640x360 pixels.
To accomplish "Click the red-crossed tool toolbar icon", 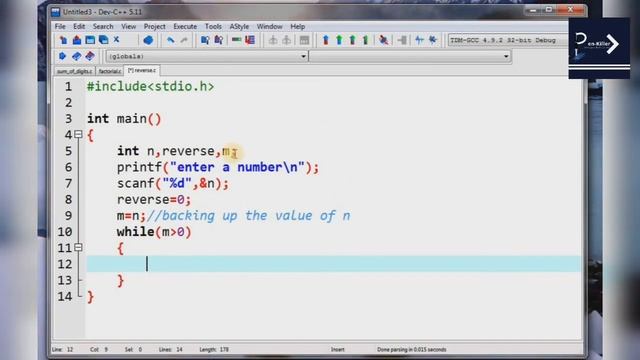I will [383, 40].
